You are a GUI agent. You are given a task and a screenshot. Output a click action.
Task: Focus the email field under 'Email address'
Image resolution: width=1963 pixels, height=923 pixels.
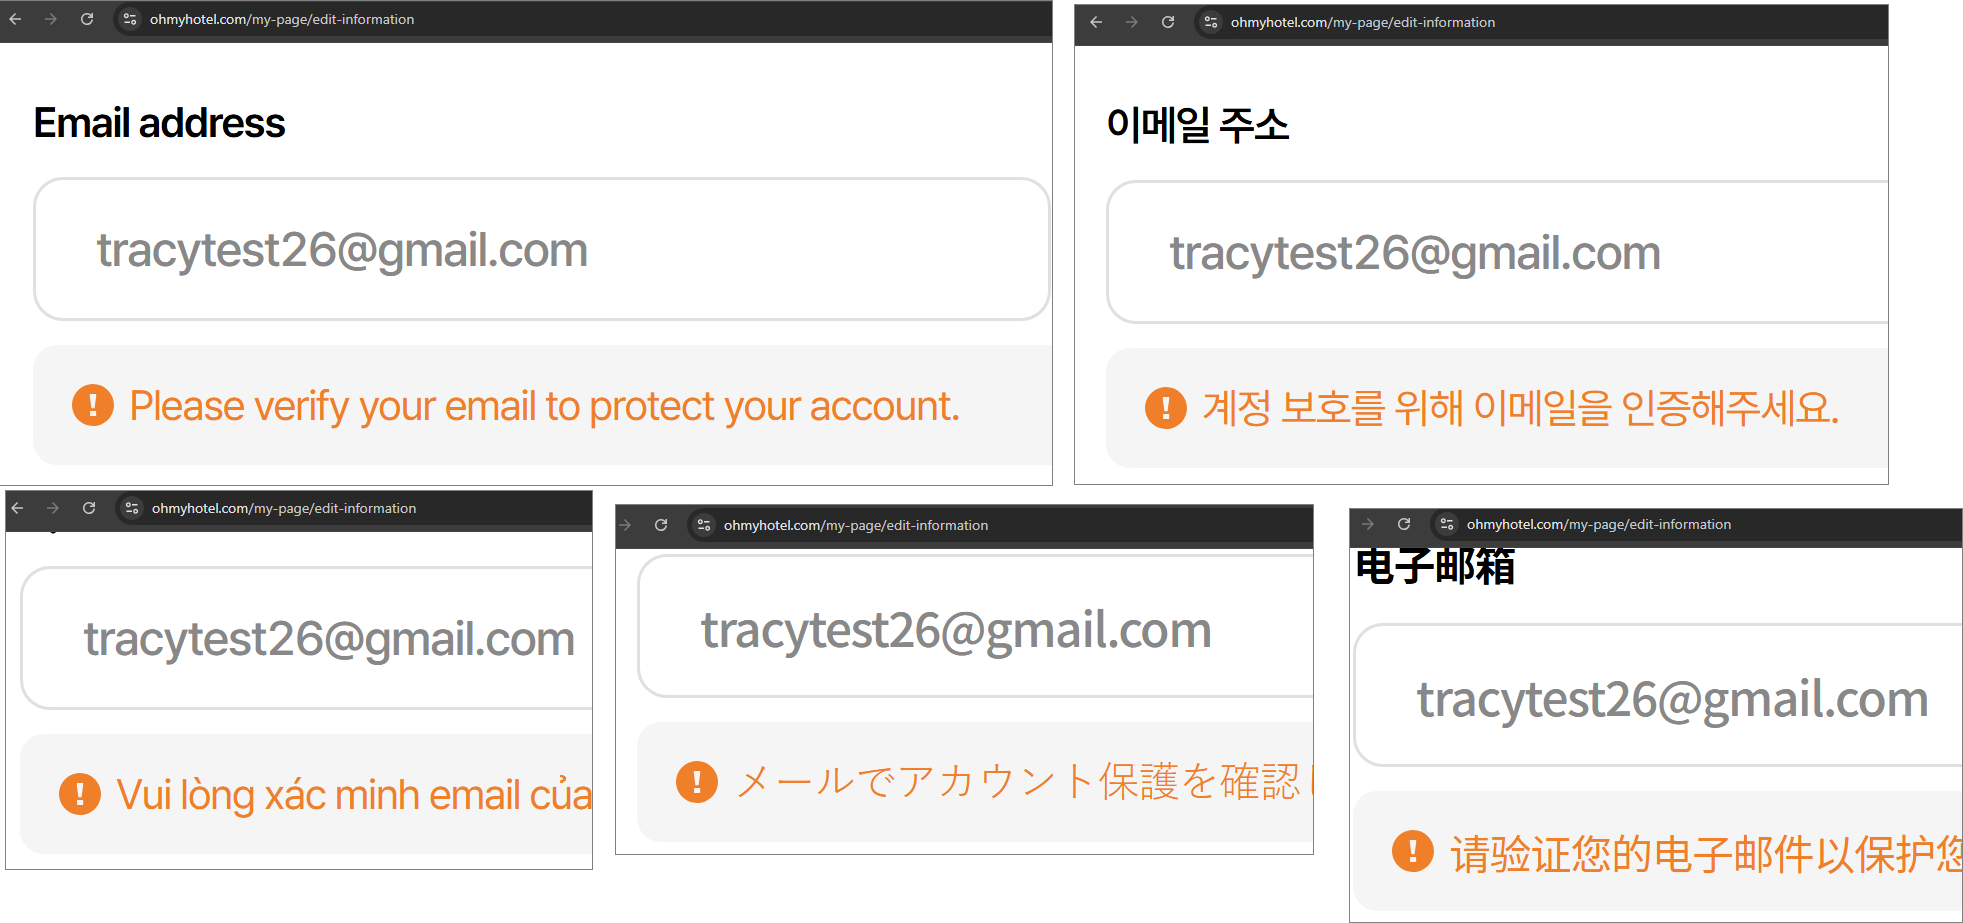tap(541, 249)
